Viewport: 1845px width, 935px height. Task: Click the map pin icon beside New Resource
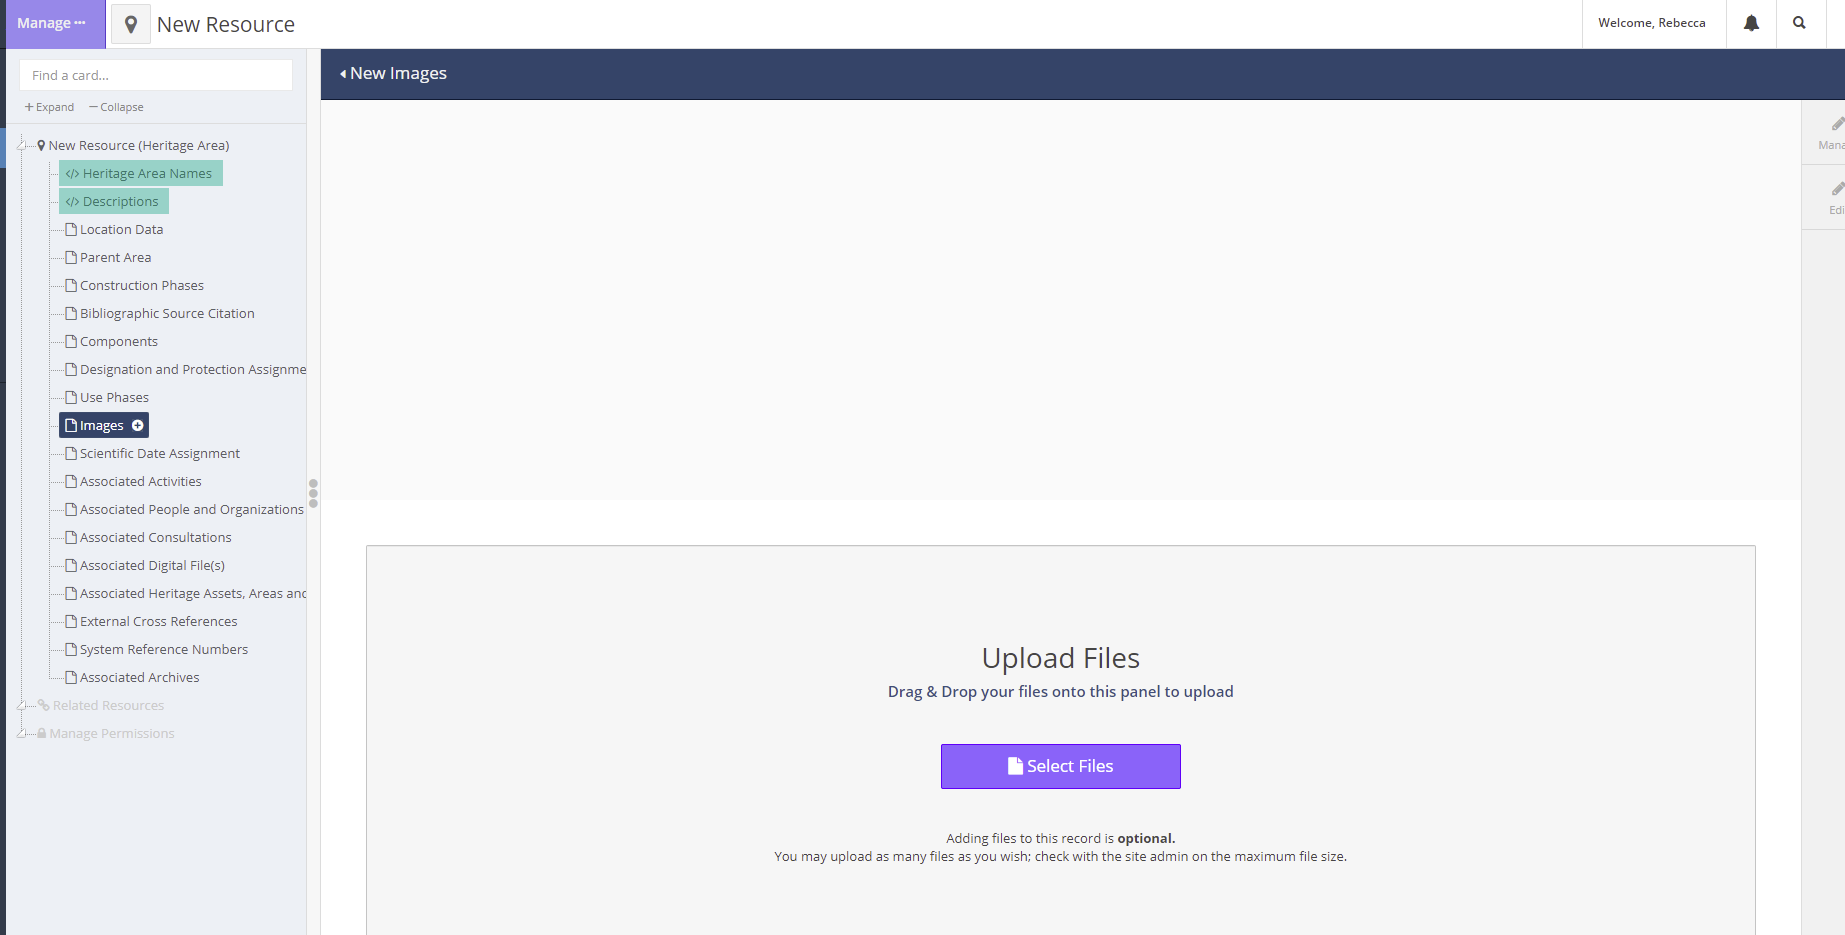pos(130,23)
